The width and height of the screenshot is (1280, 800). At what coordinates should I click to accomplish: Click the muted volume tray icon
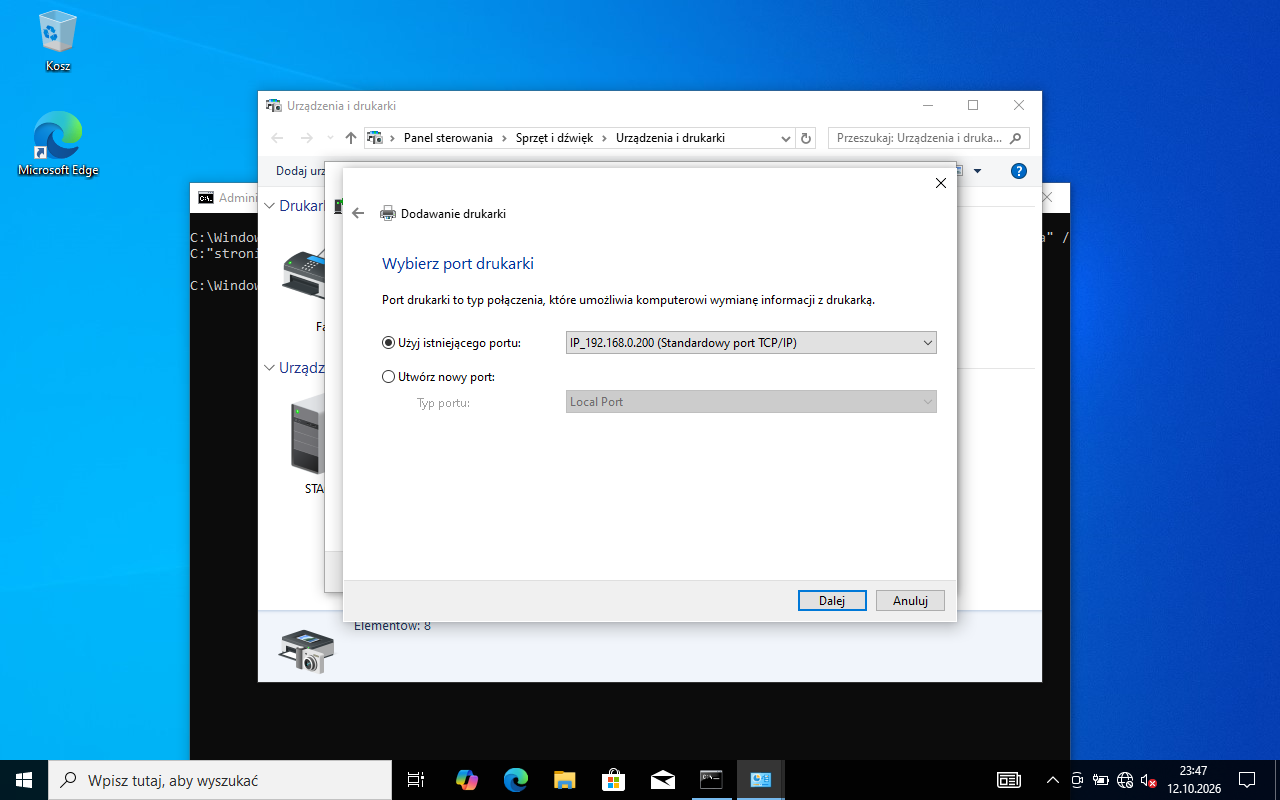coord(1149,780)
